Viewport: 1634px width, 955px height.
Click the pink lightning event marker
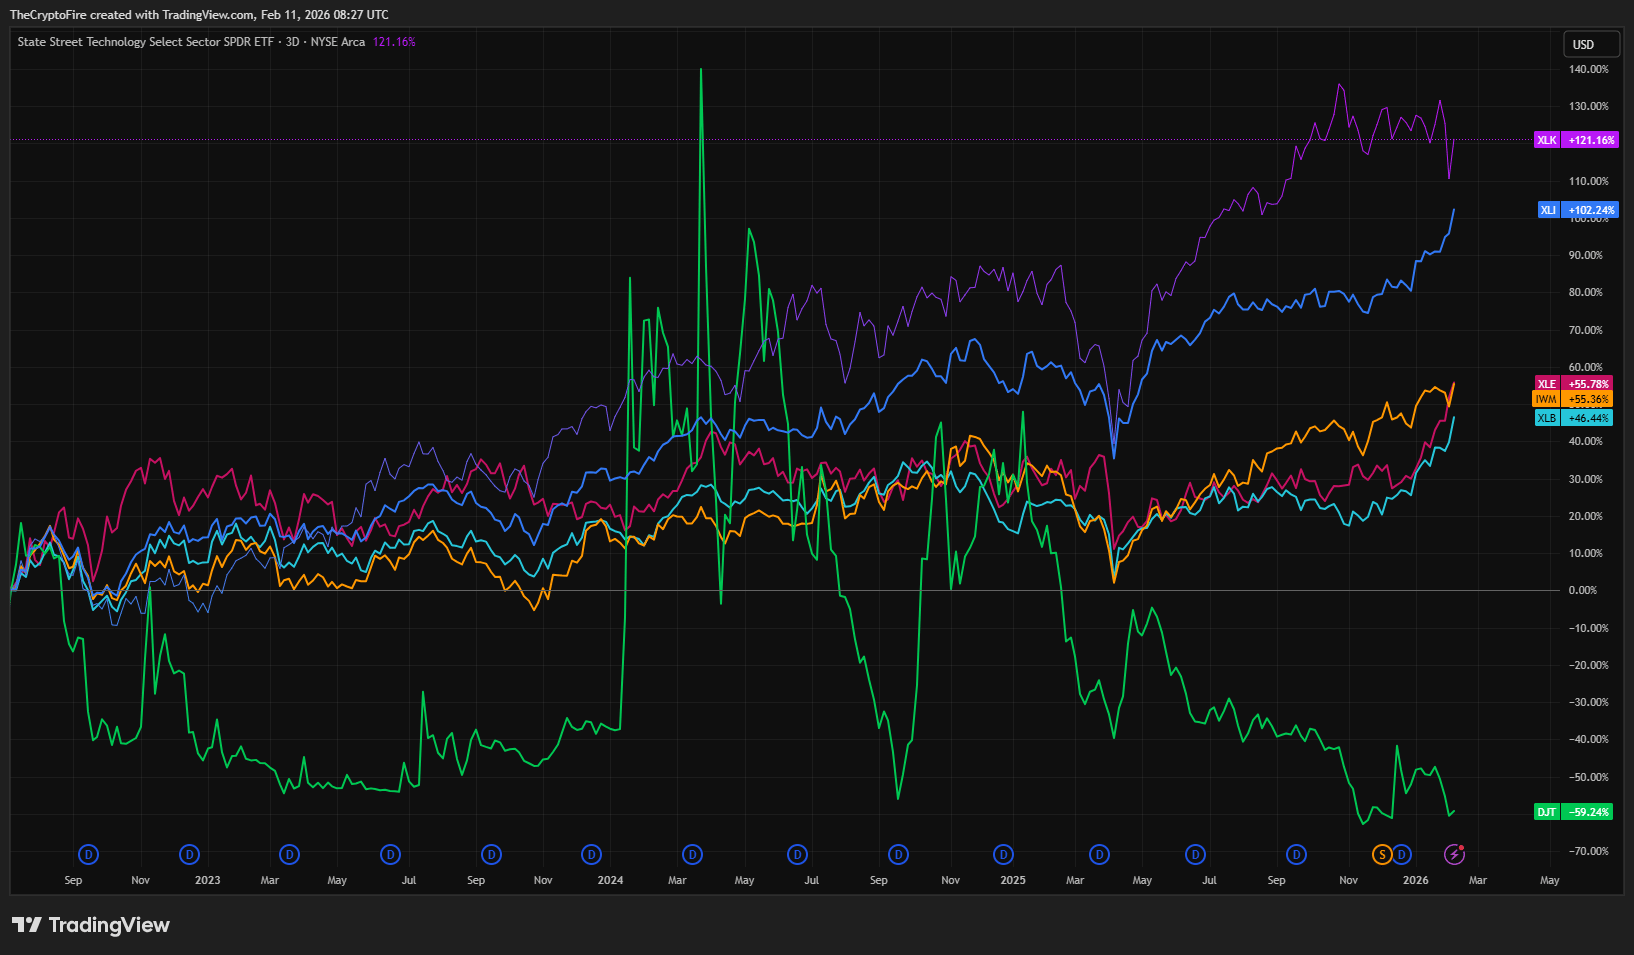click(1454, 854)
